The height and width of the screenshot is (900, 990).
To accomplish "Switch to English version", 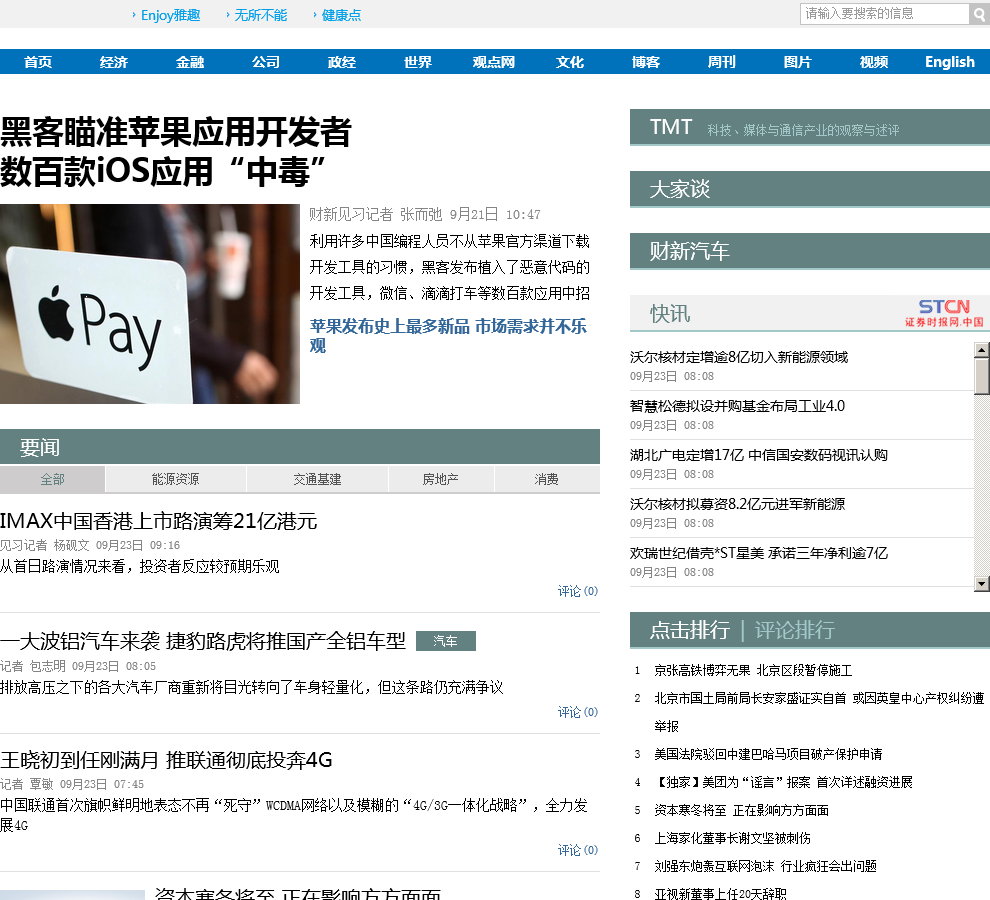I will click(x=950, y=62).
